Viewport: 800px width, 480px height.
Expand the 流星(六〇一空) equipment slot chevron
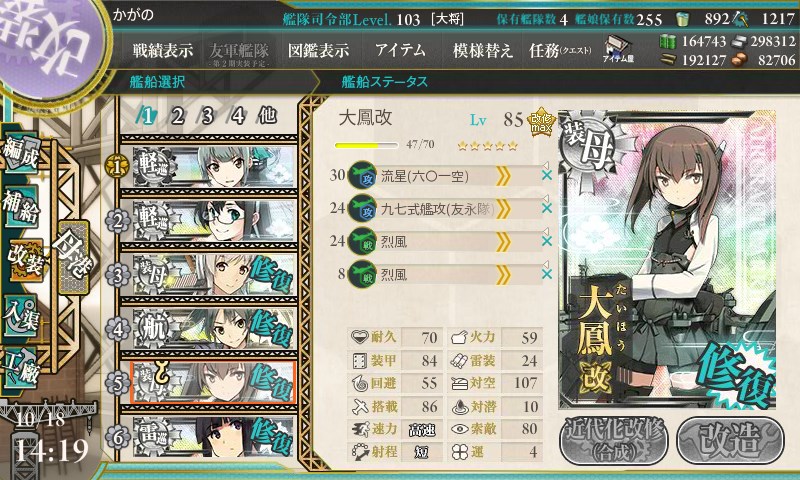(x=503, y=176)
